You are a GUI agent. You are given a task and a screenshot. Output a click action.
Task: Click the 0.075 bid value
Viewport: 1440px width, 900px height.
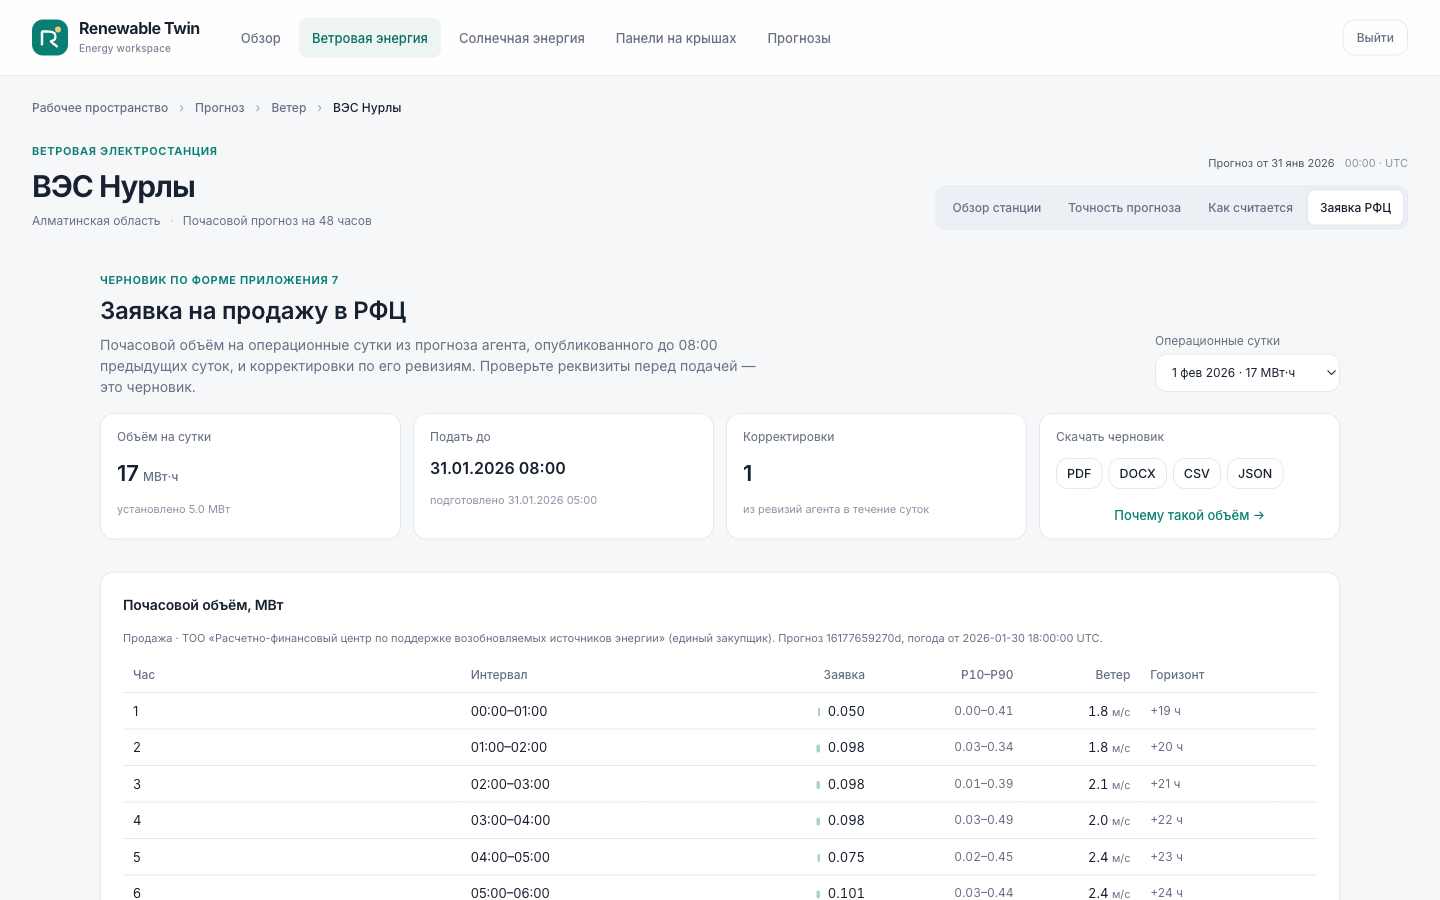coord(846,857)
